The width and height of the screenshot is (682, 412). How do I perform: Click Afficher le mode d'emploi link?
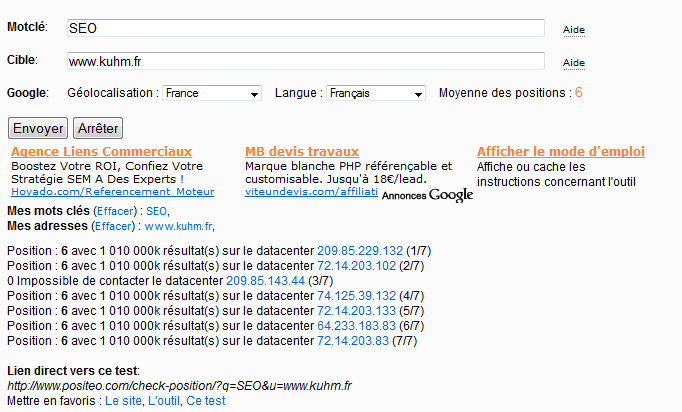point(561,151)
